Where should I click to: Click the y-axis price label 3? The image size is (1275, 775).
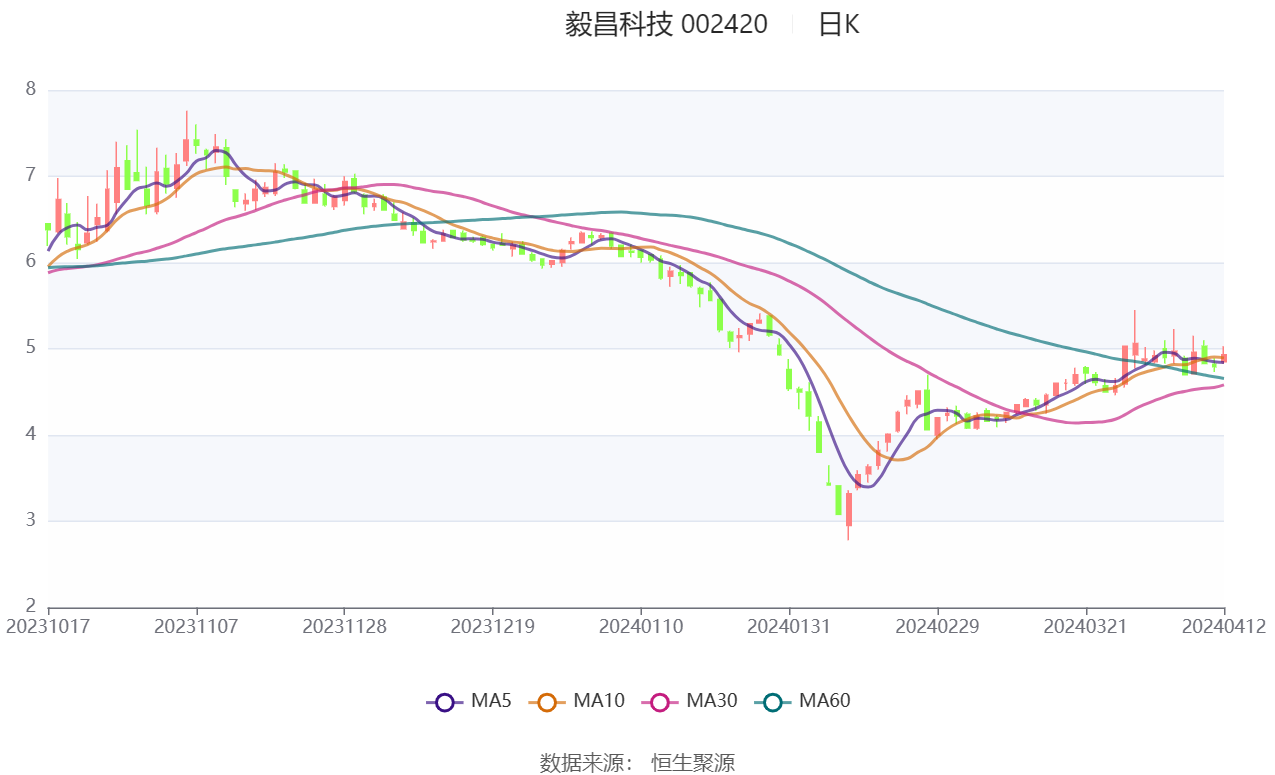31,521
